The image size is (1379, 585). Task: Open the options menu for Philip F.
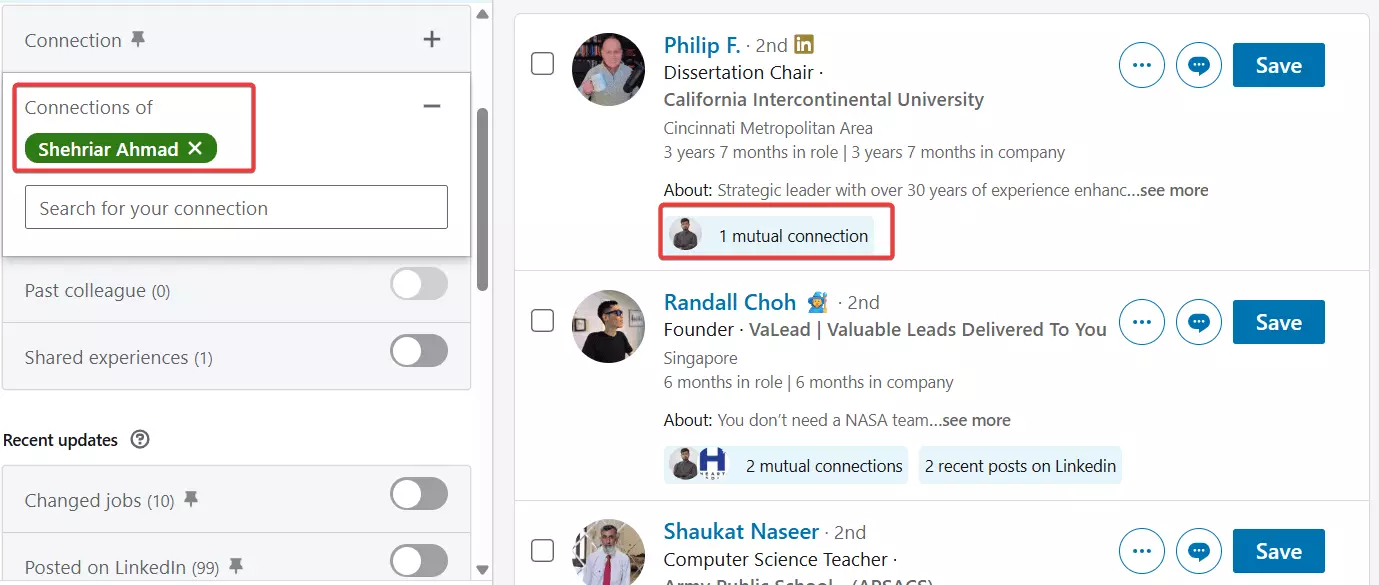pos(1142,64)
